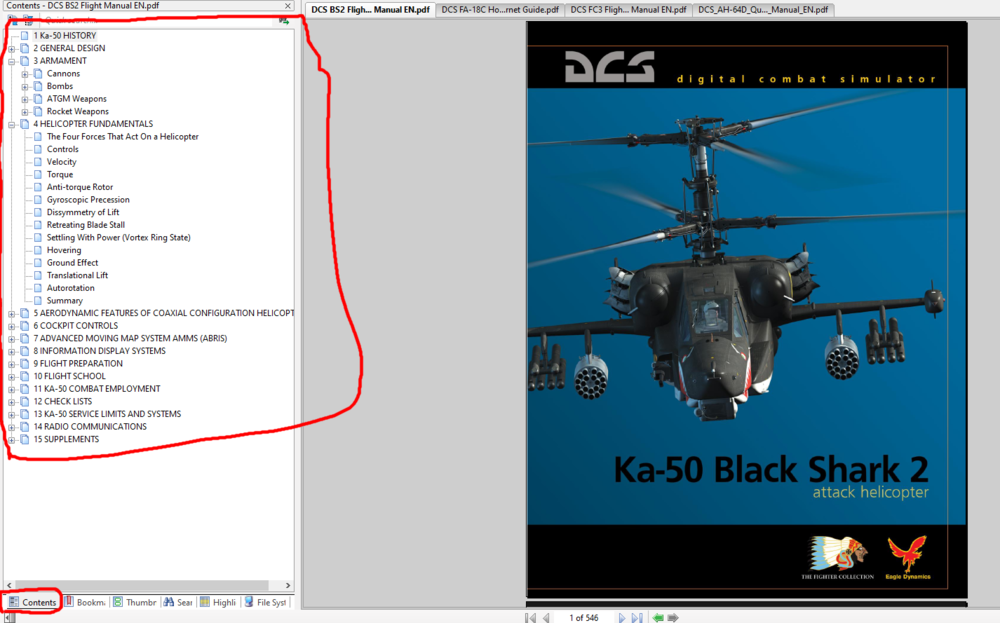
Task: Click the gray next view arrow
Action: (x=672, y=617)
